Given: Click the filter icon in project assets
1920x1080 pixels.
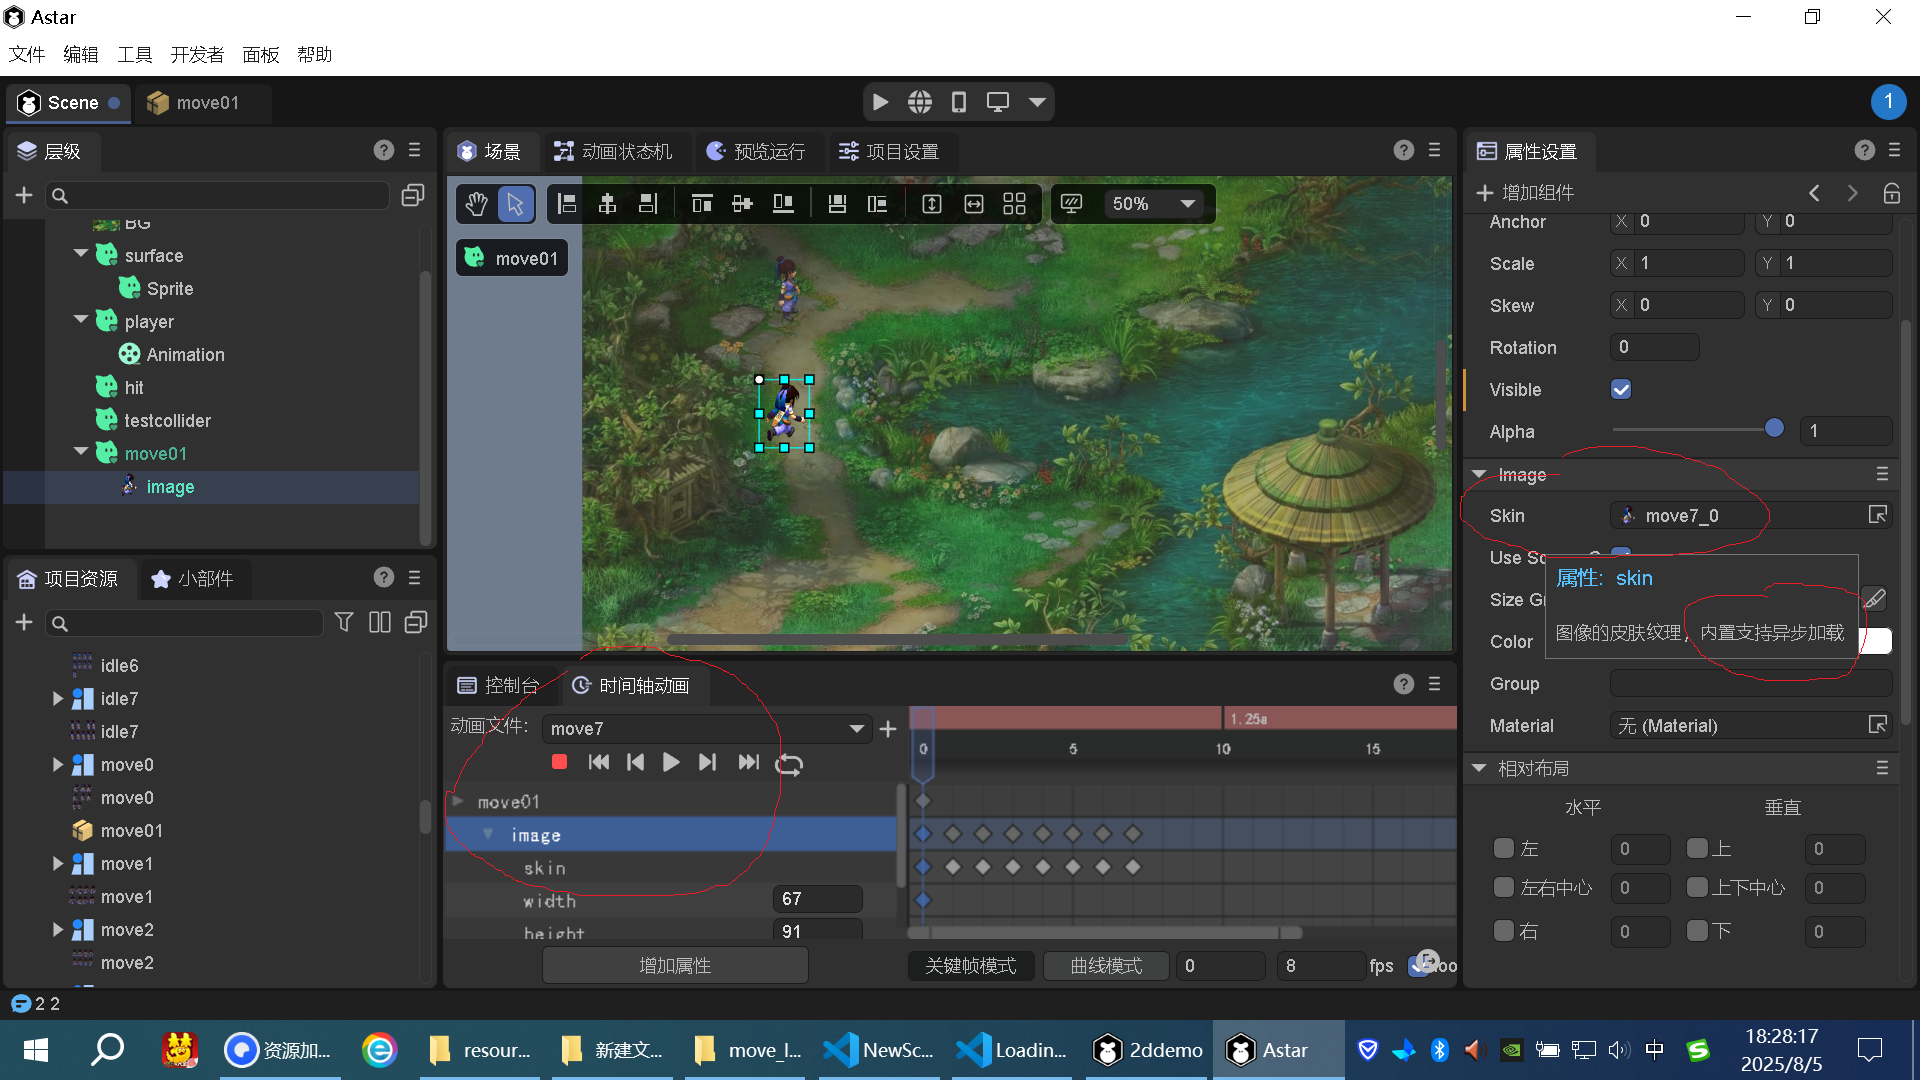Looking at the screenshot, I should (x=344, y=622).
